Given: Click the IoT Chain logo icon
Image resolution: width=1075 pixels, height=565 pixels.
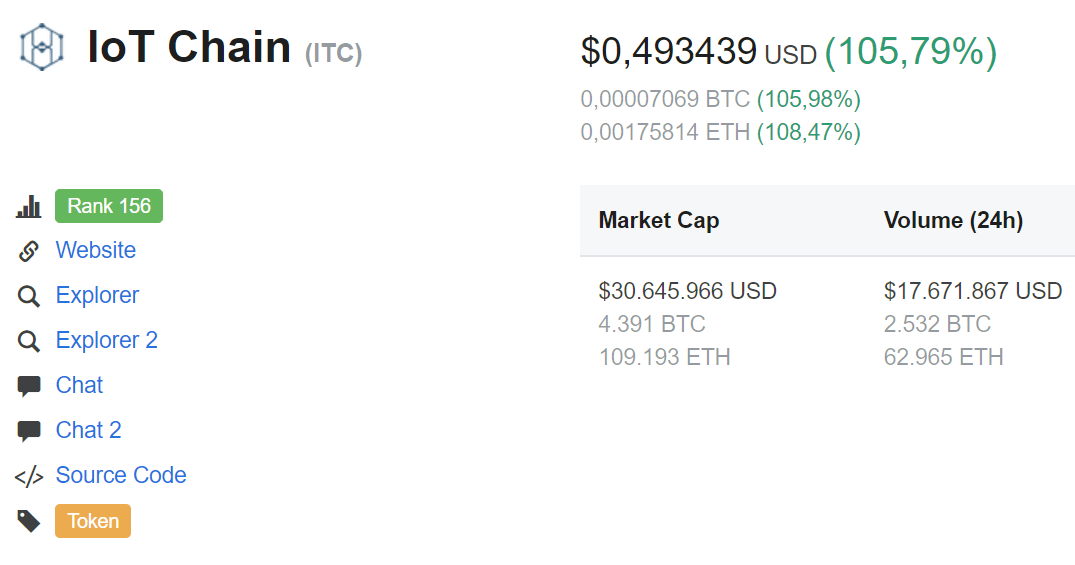Looking at the screenshot, I should tap(42, 47).
